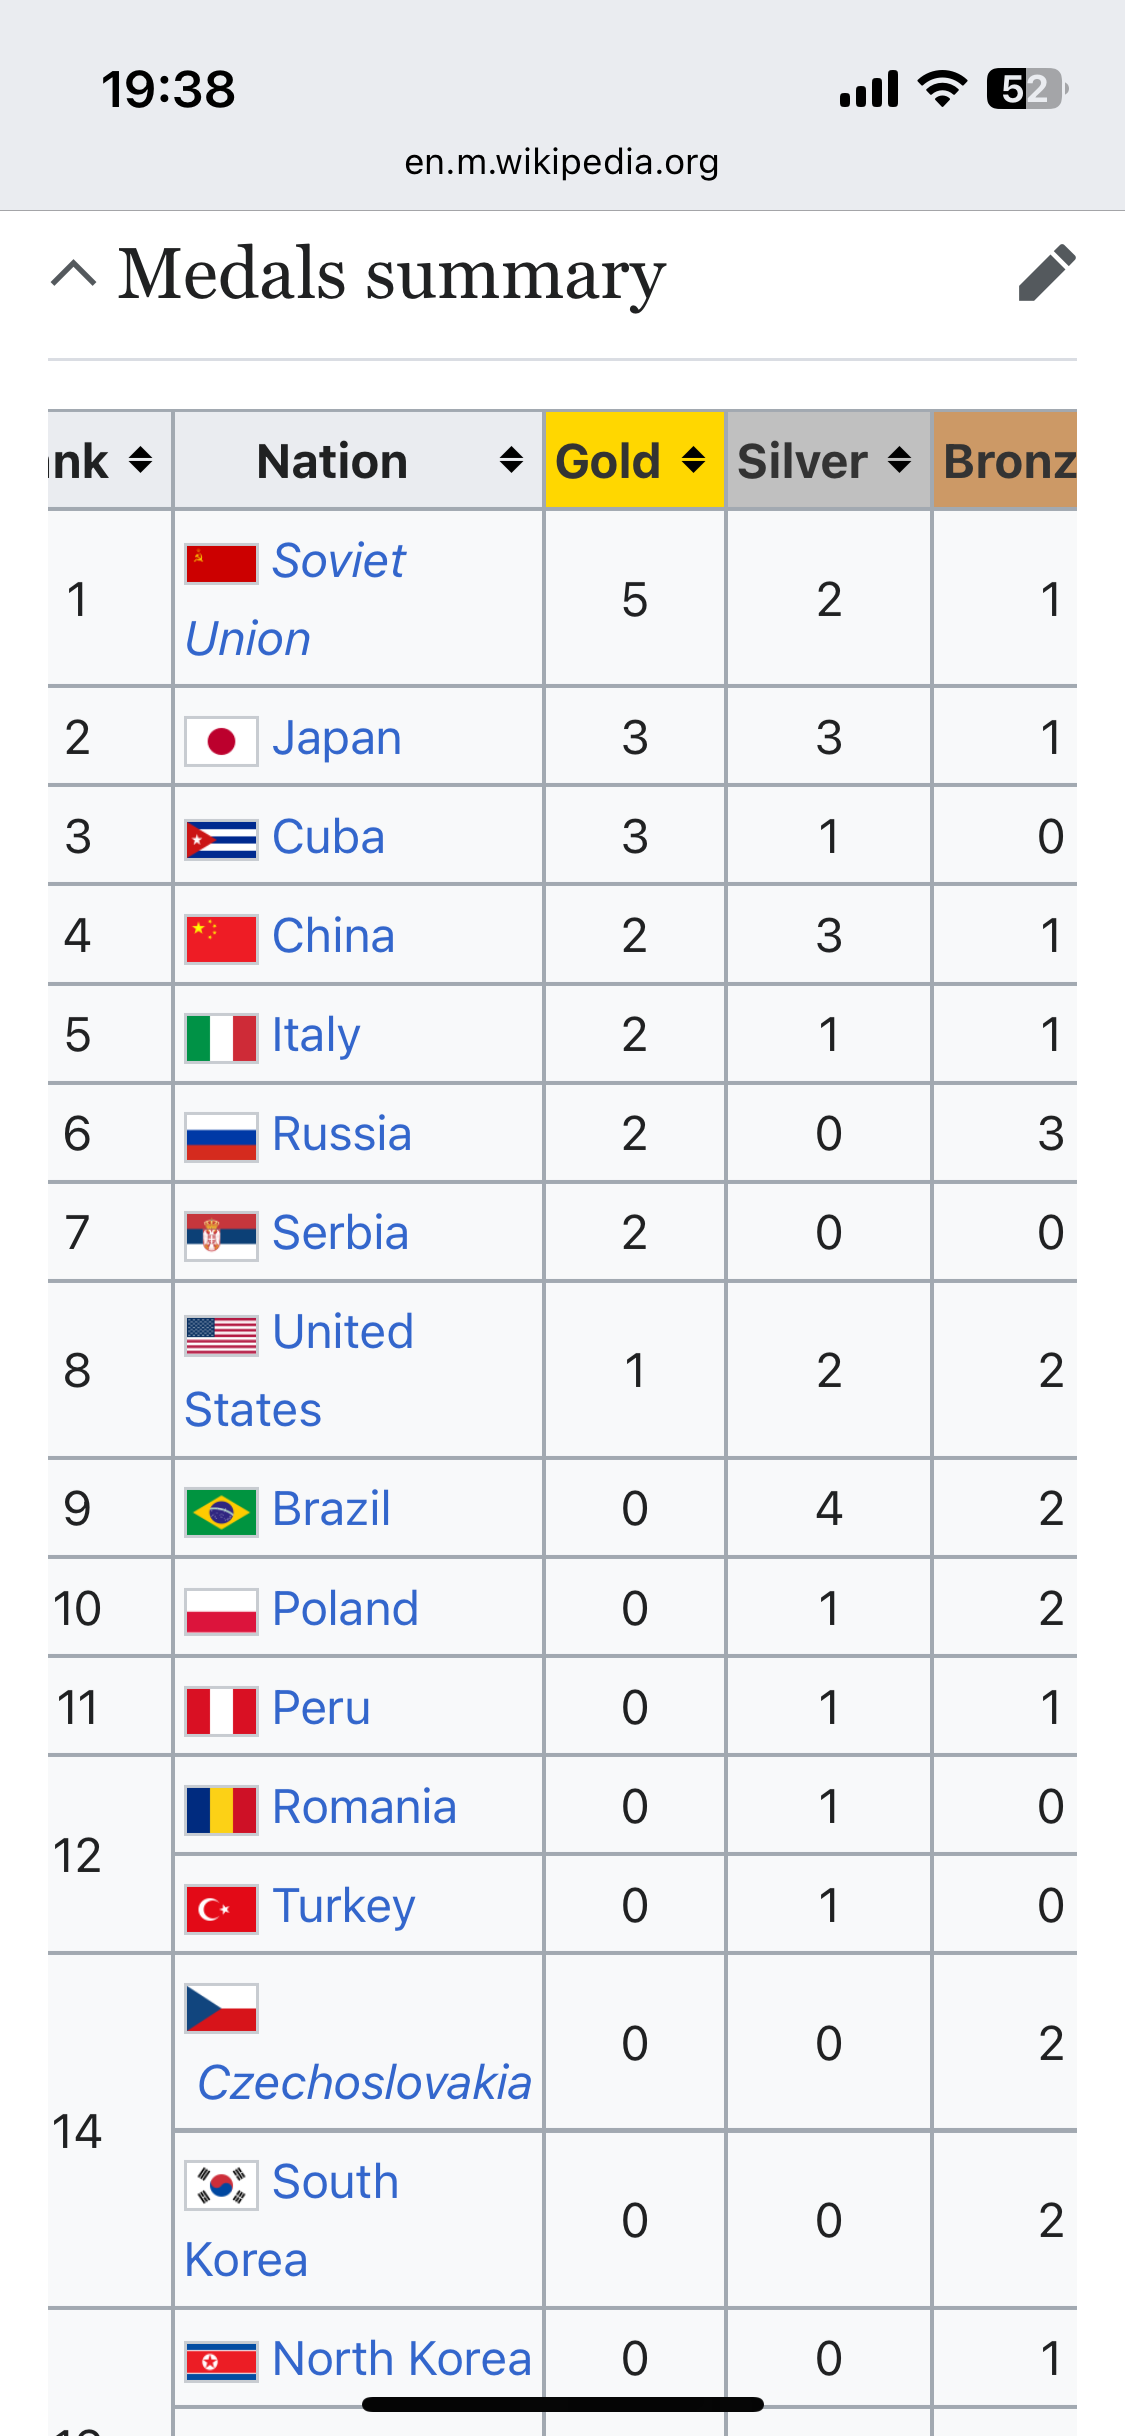Tap the home indicator bar
1125x2436 pixels.
click(563, 2405)
